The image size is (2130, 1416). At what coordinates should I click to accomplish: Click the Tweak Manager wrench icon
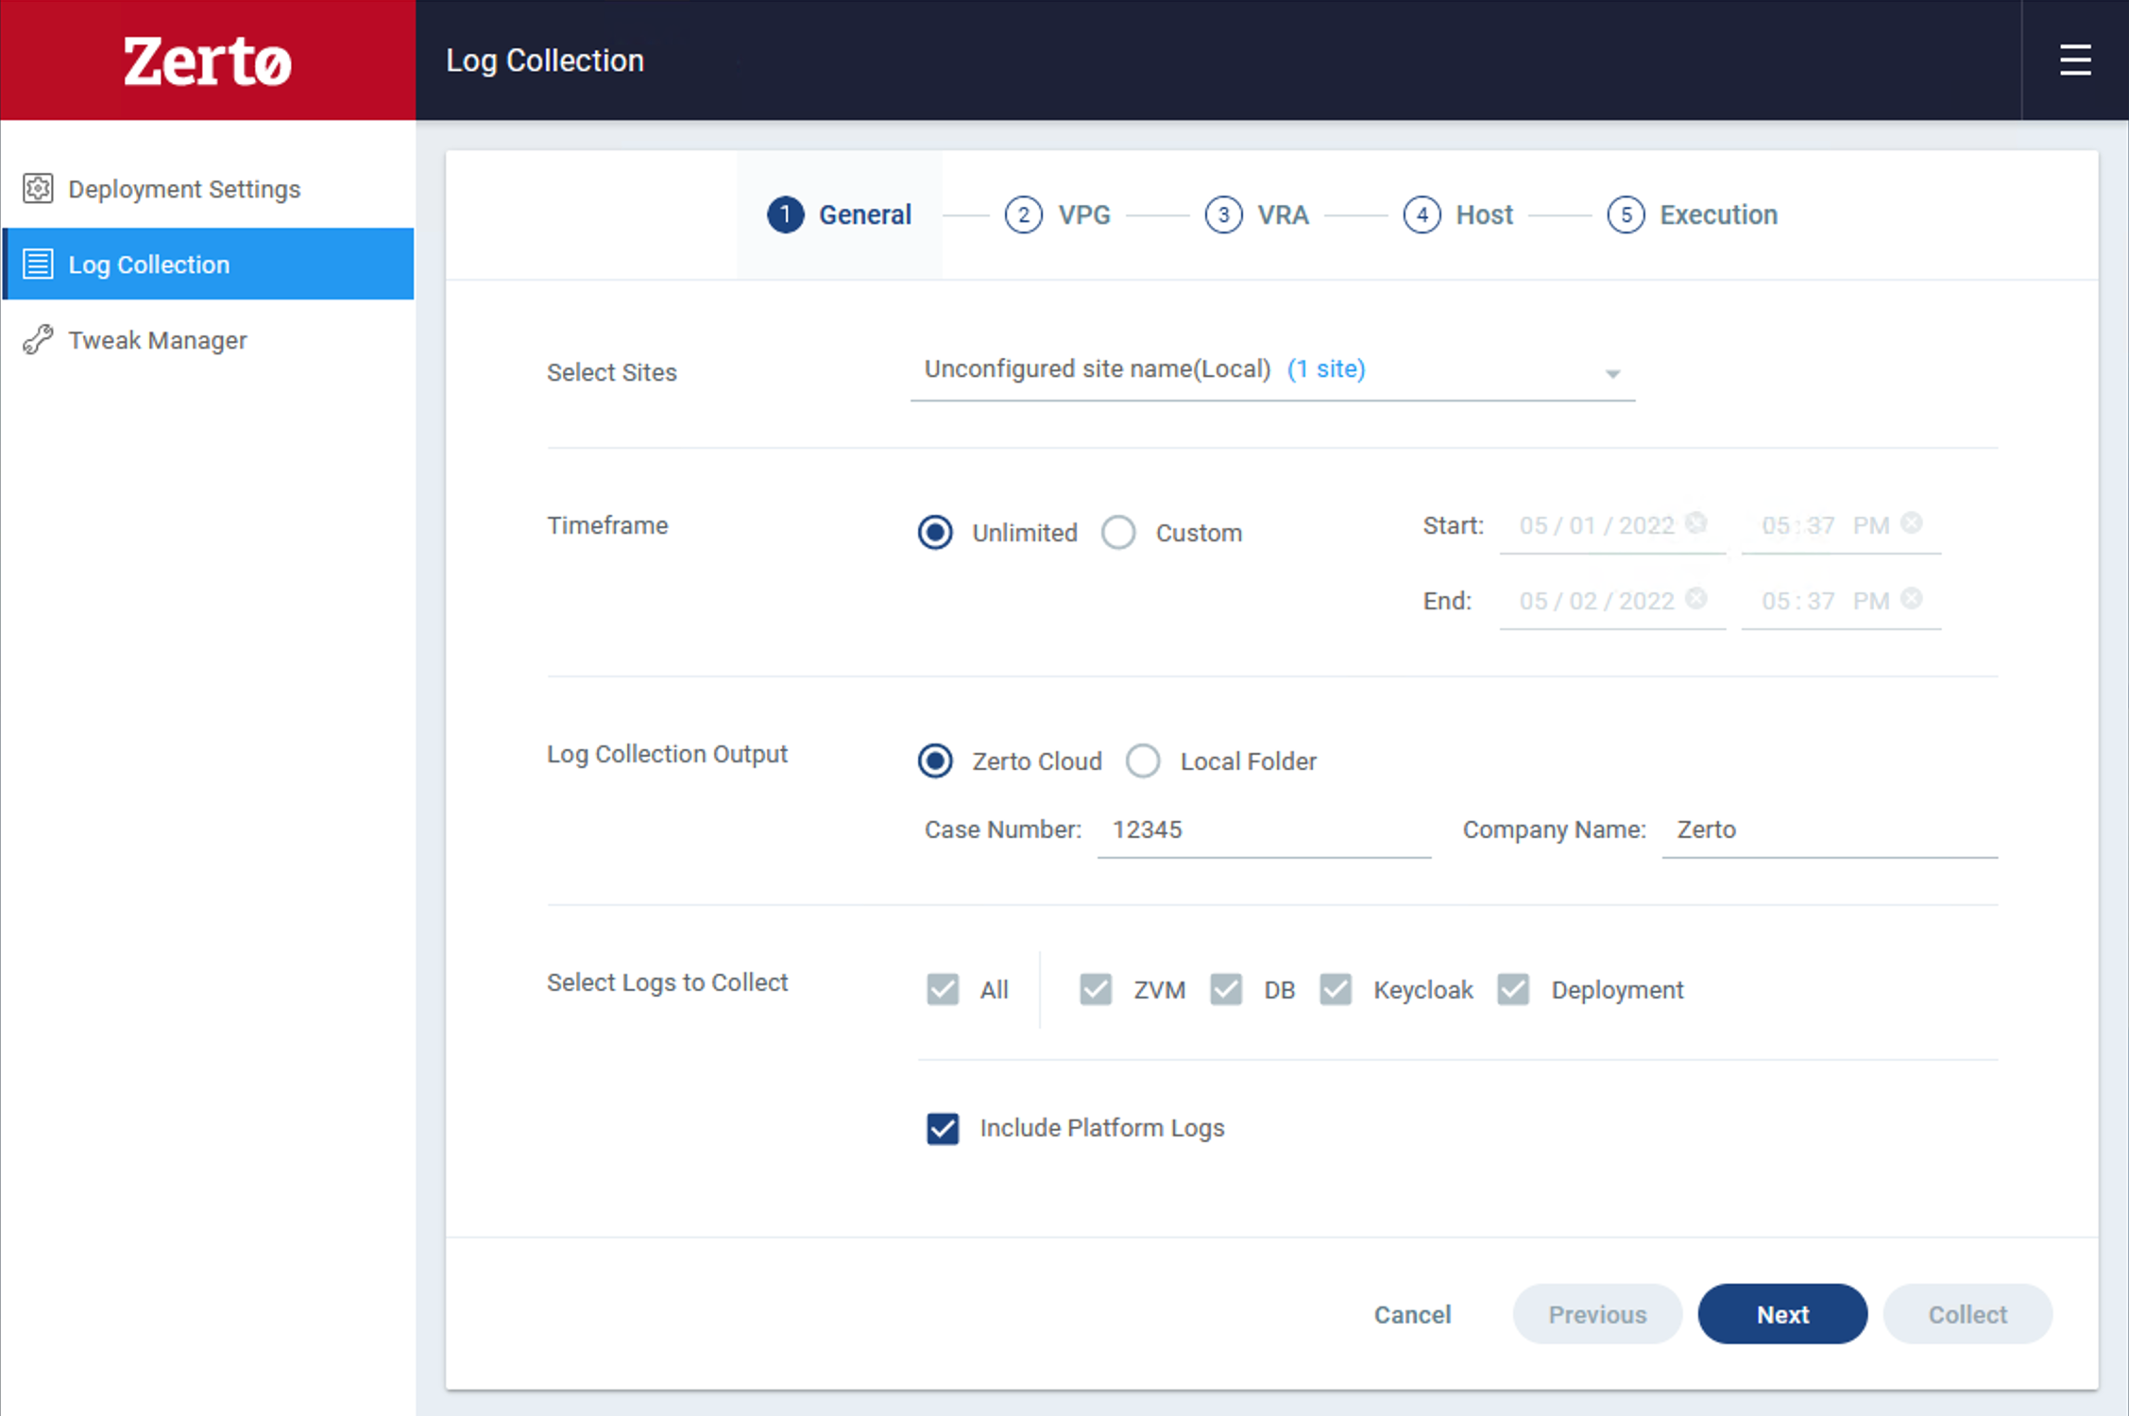38,340
